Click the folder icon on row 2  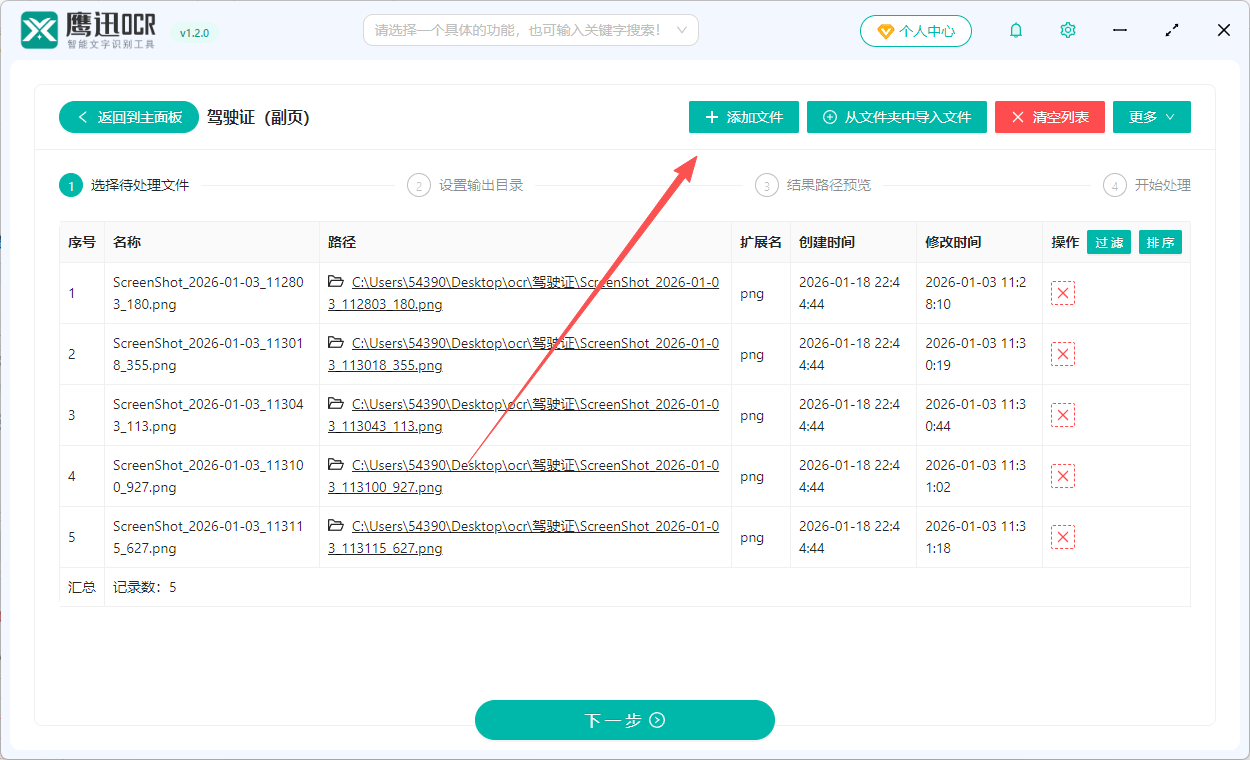pos(337,342)
